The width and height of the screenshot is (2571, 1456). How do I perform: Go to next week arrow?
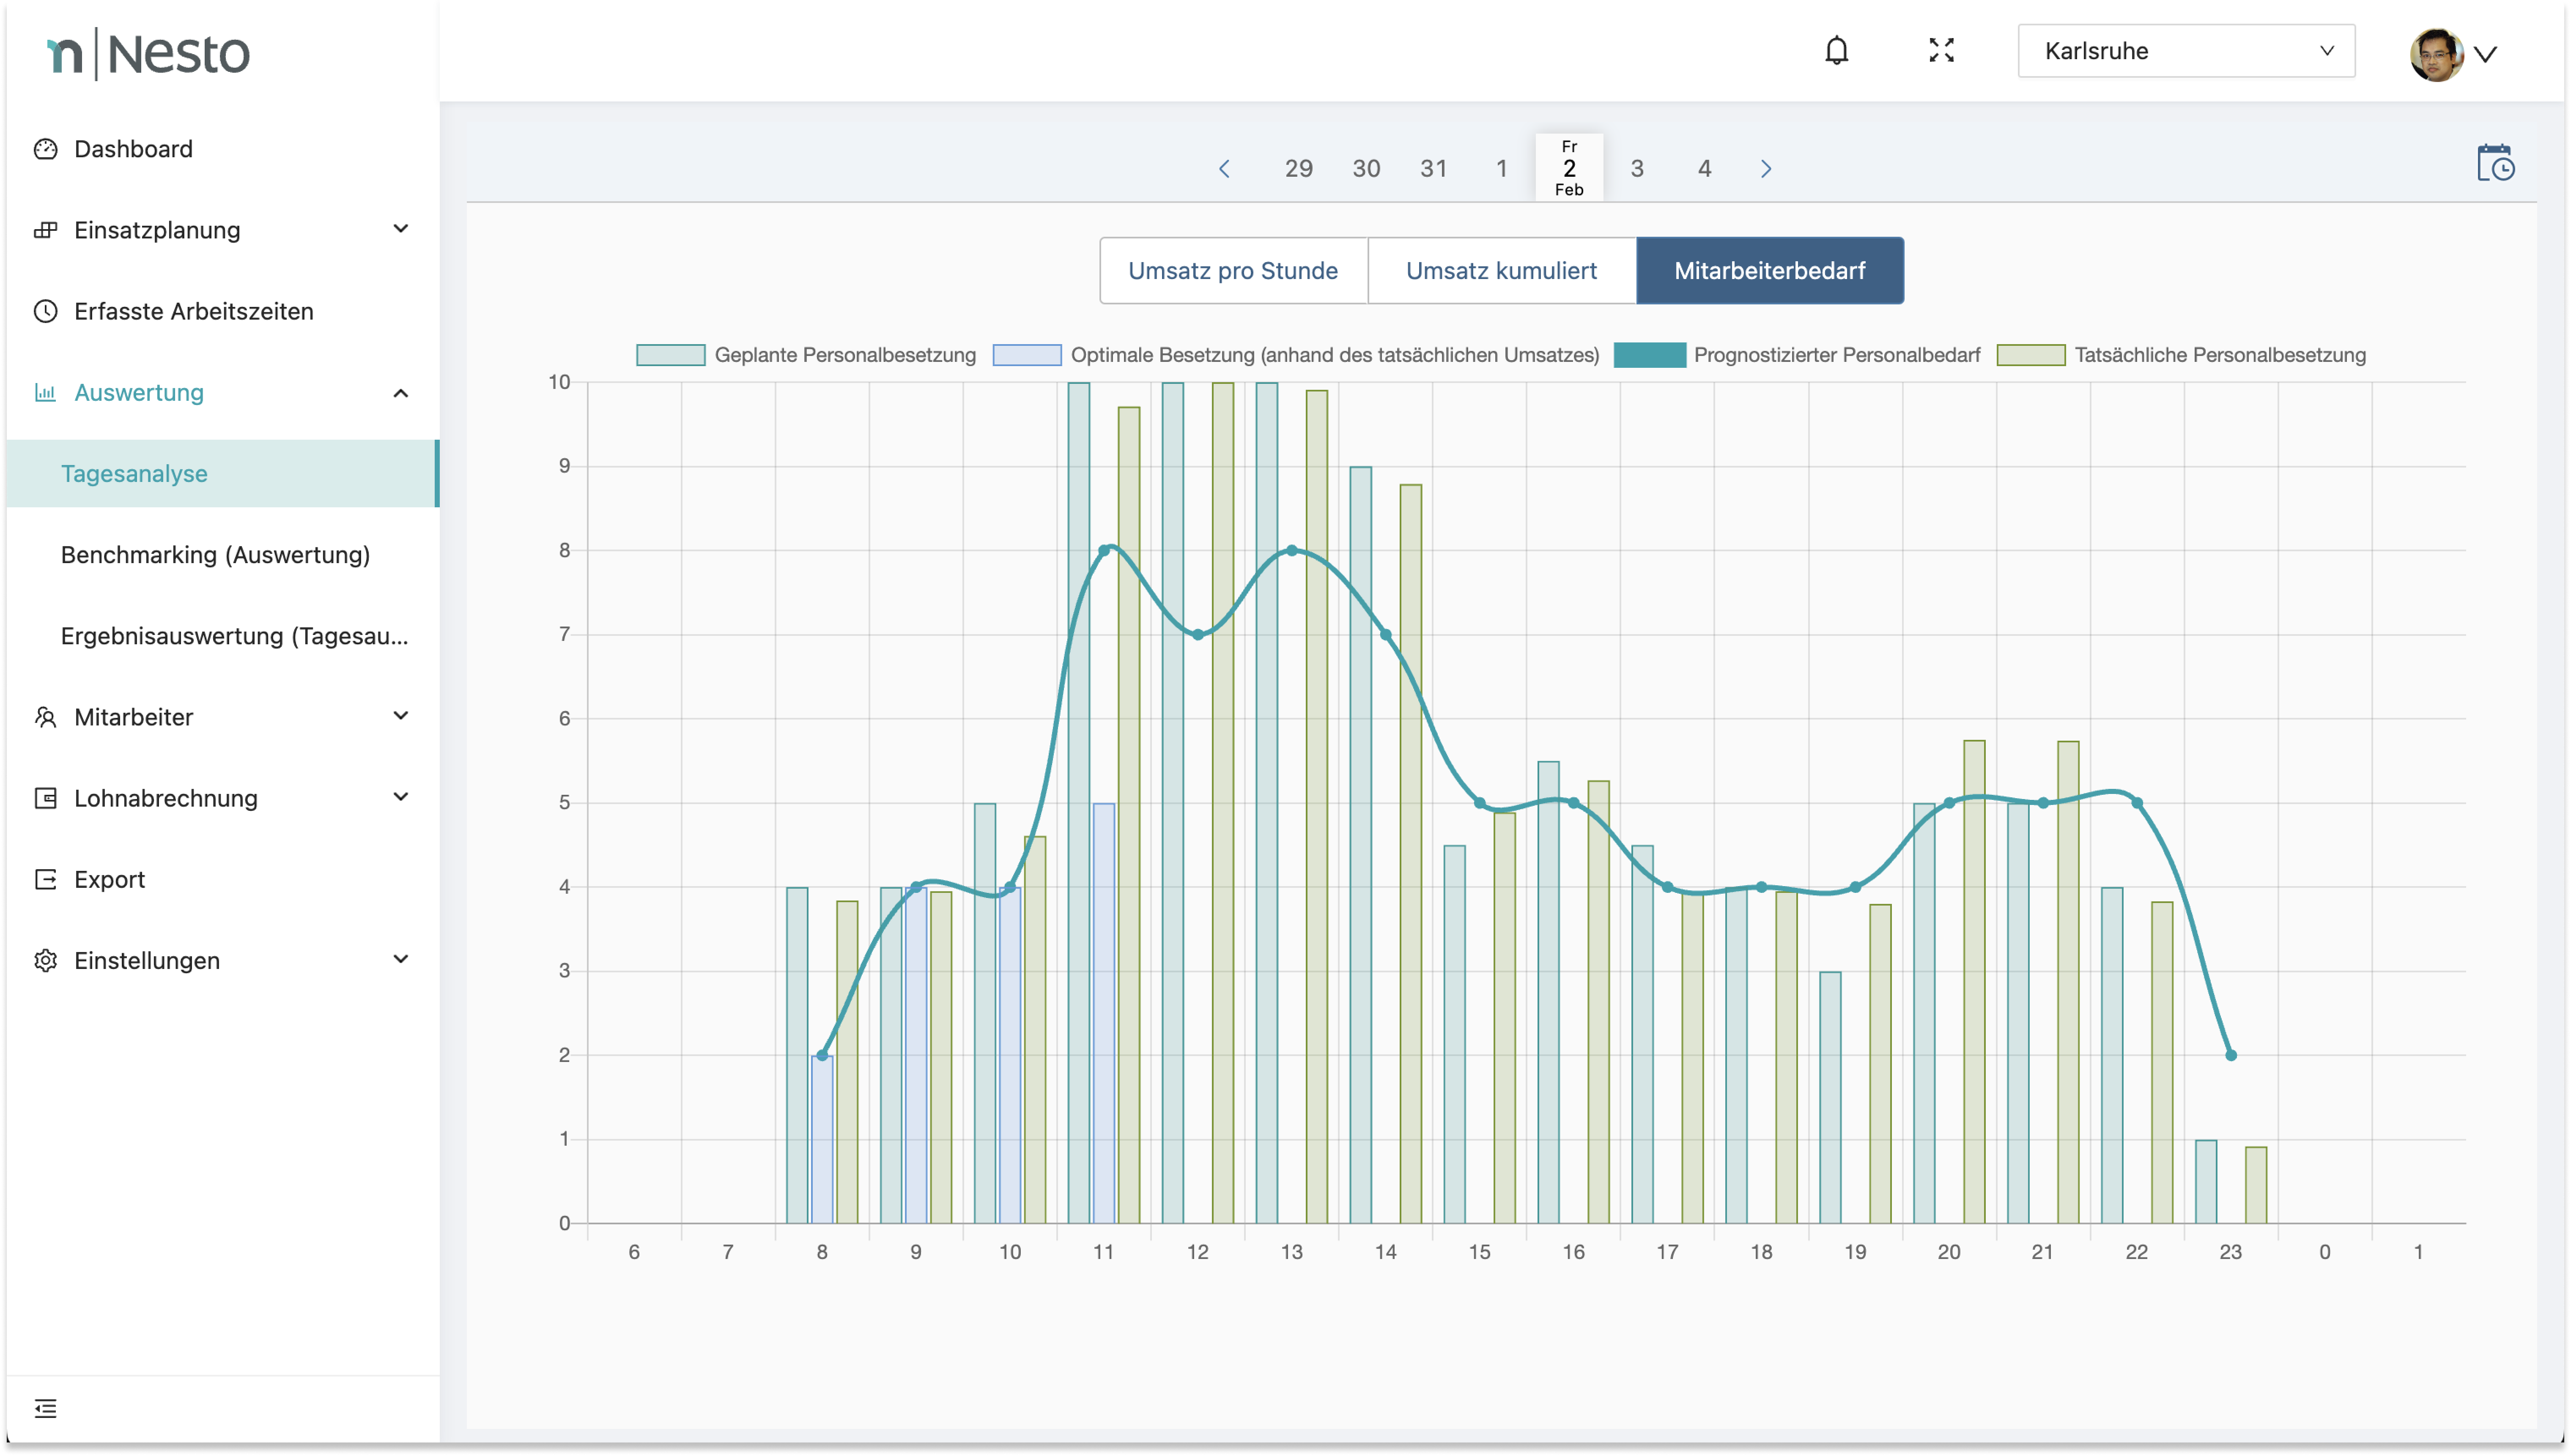click(x=1766, y=169)
